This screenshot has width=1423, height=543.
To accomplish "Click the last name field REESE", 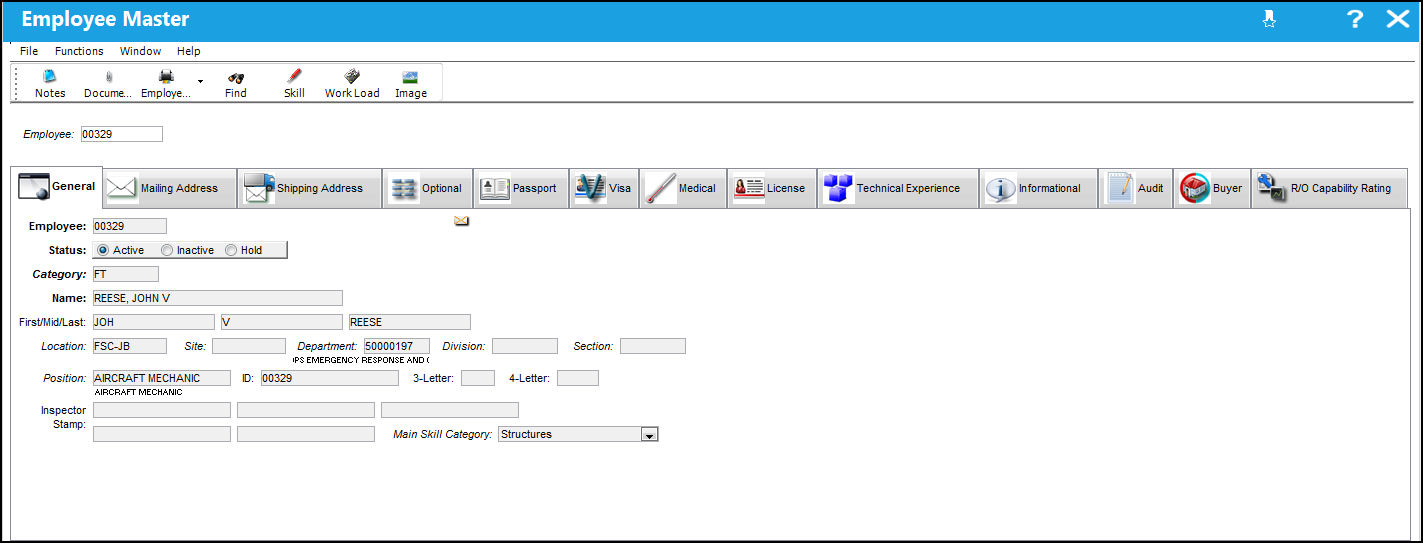I will pyautogui.click(x=409, y=322).
